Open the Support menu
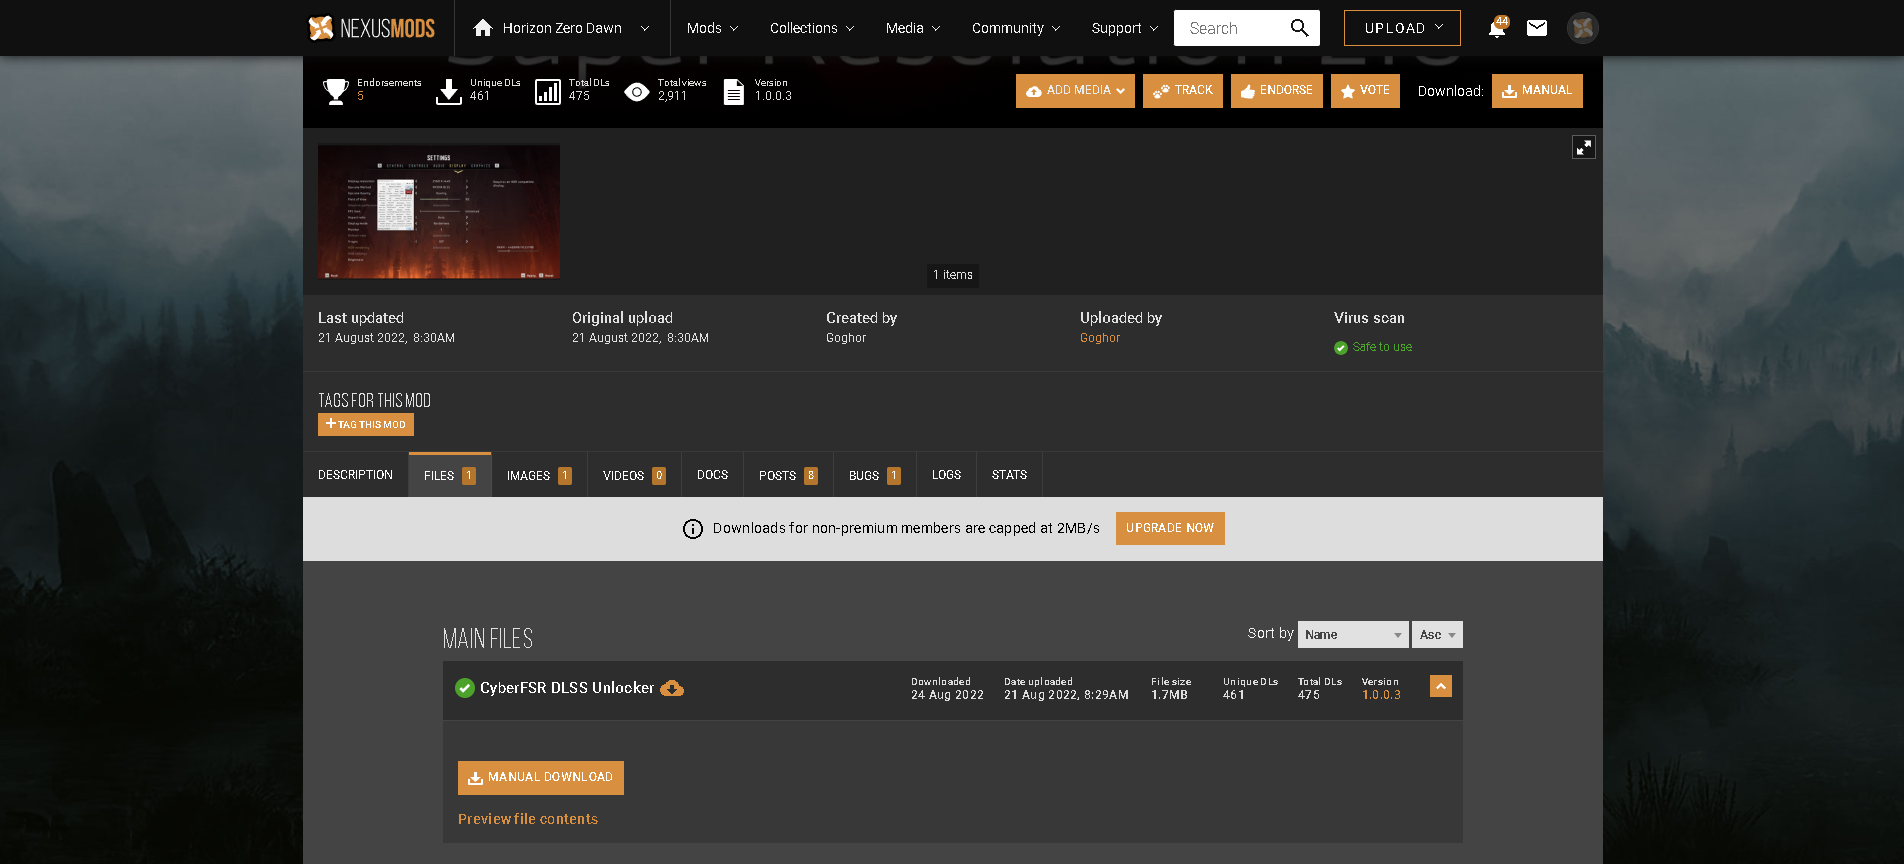Viewport: 1904px width, 864px height. coord(1125,28)
